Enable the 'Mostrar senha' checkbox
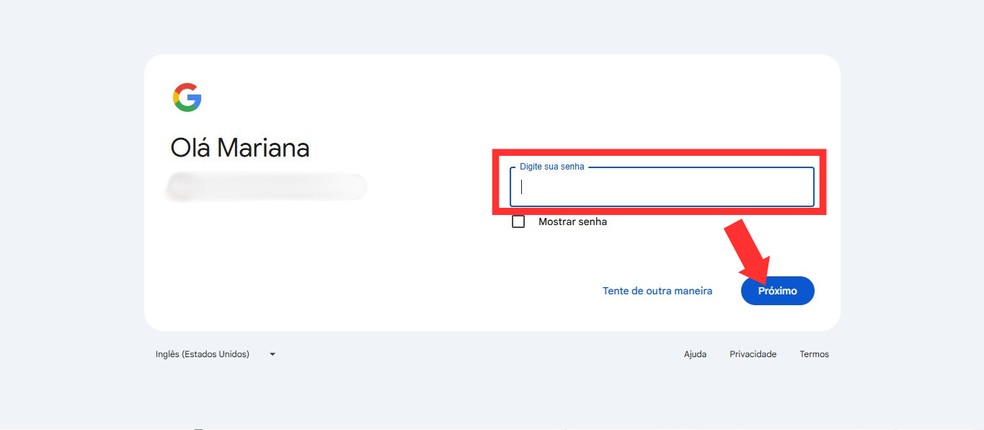 [518, 222]
